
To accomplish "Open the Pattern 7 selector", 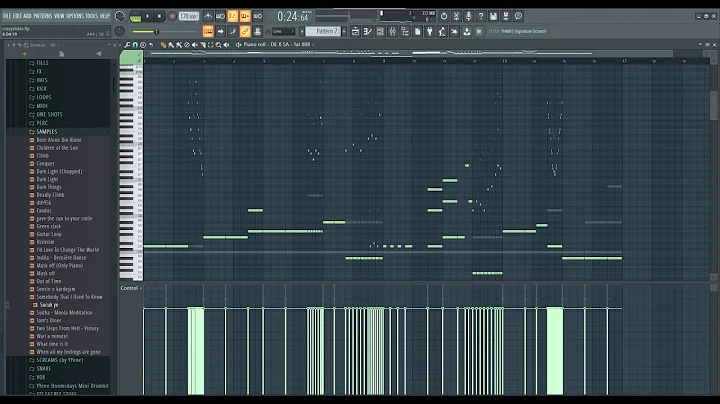I will pos(323,31).
